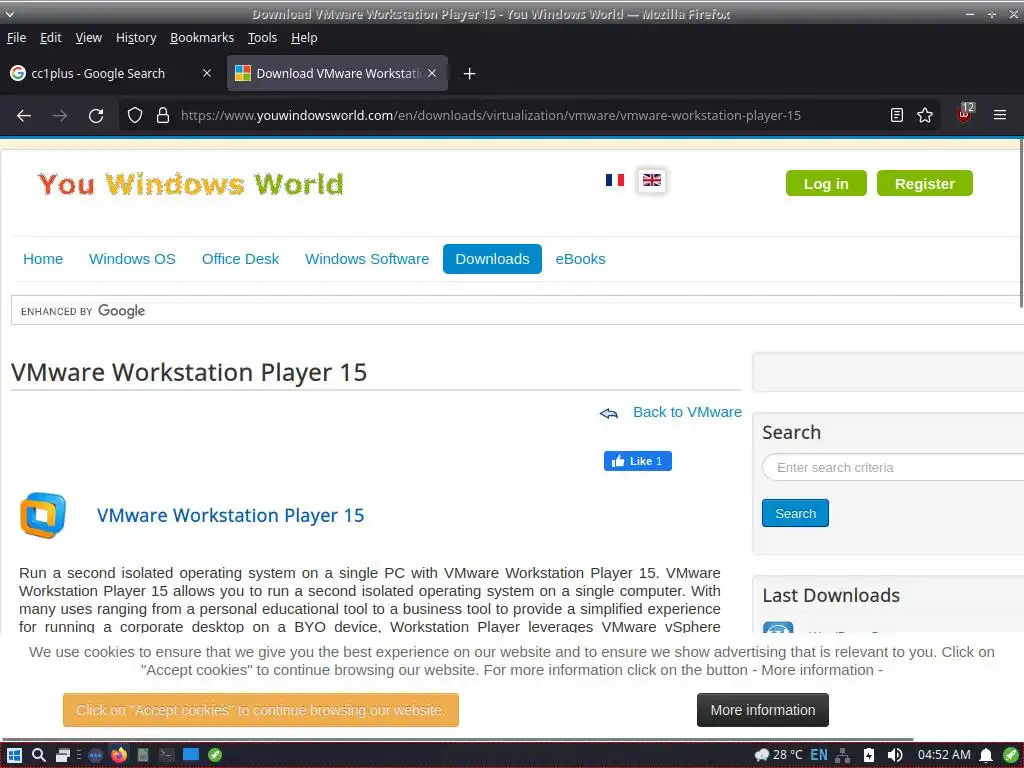
Task: Bookmark this page with the star
Action: [925, 116]
